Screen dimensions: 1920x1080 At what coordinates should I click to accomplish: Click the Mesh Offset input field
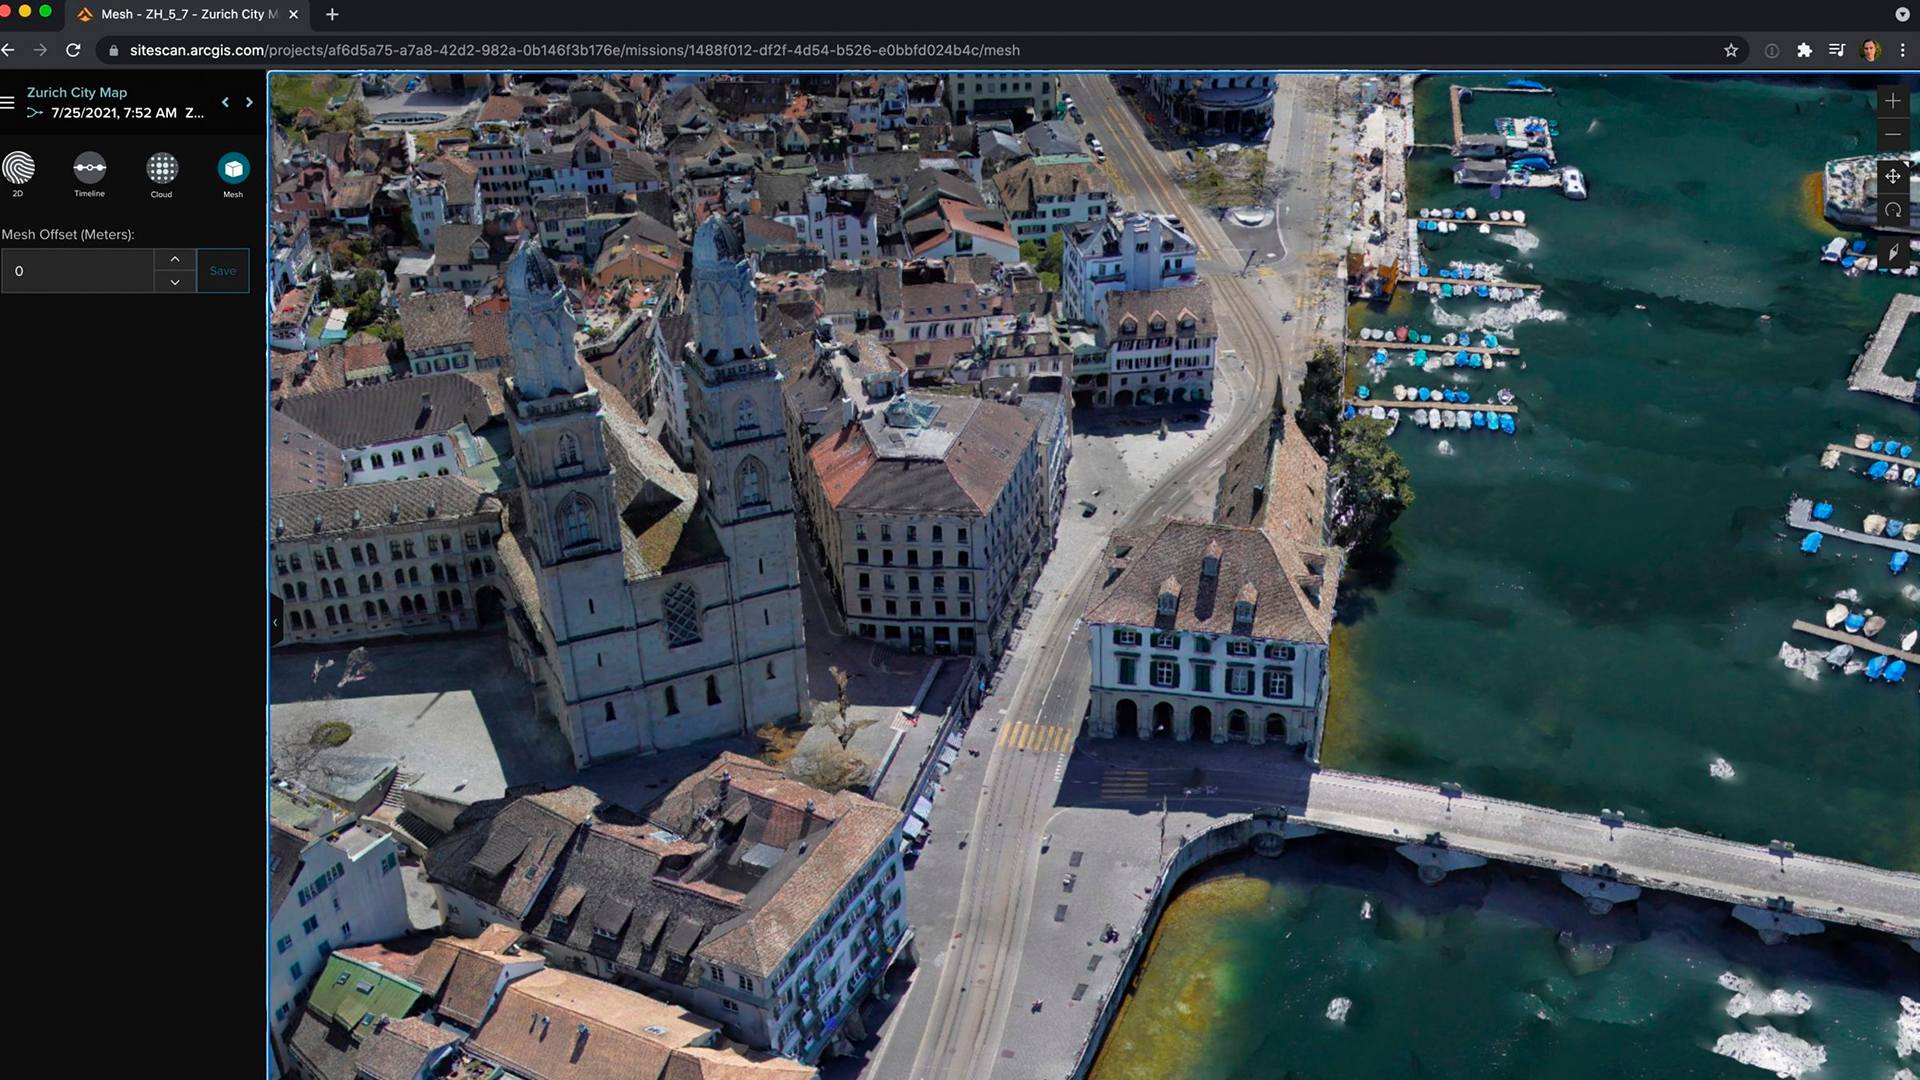(x=78, y=271)
